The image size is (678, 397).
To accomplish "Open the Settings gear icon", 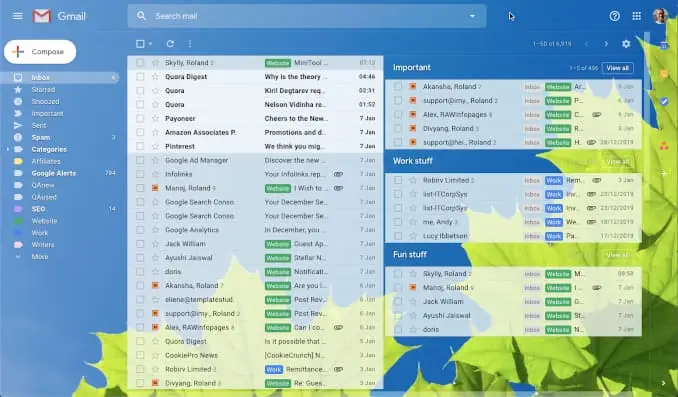I will coord(626,44).
